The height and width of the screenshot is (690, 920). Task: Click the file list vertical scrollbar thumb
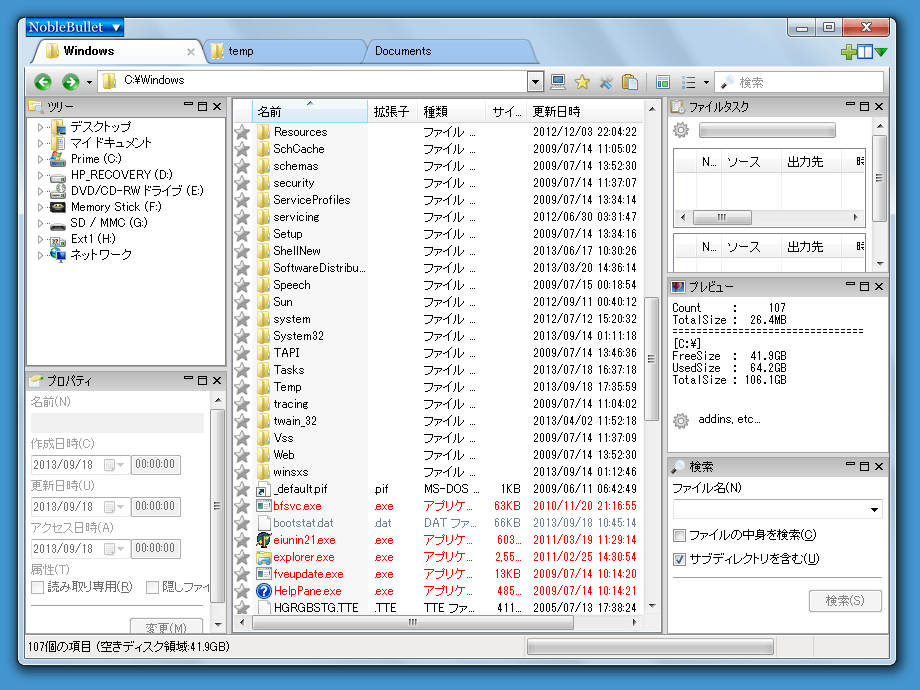[x=651, y=358]
